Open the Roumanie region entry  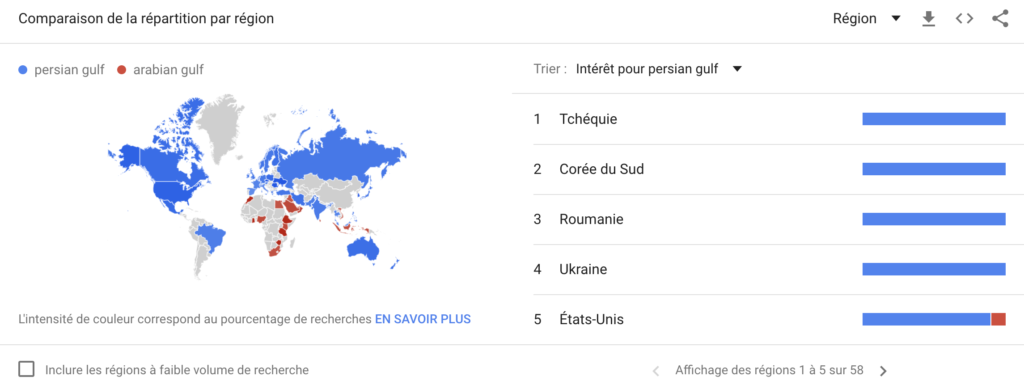click(768, 219)
